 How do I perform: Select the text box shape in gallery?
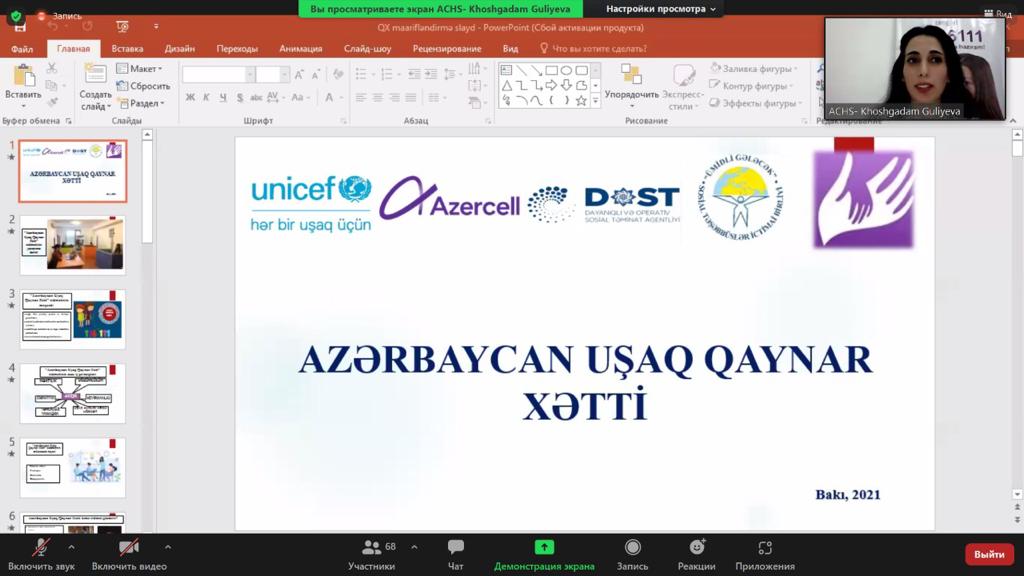[507, 70]
